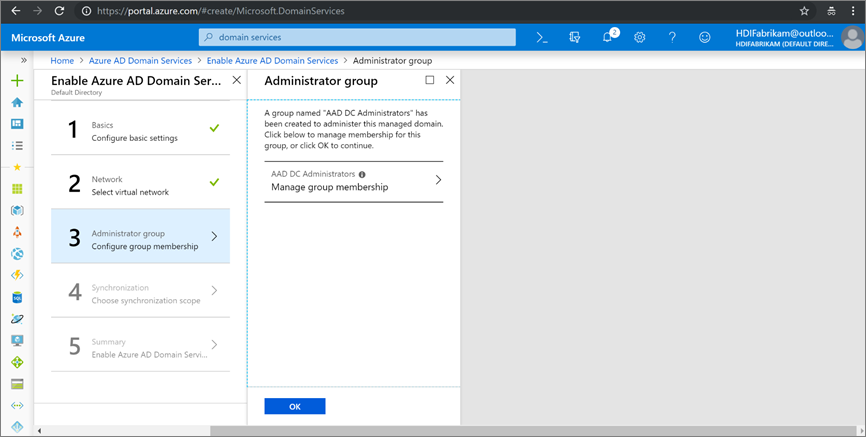Click the browser back arrow

tap(15, 11)
